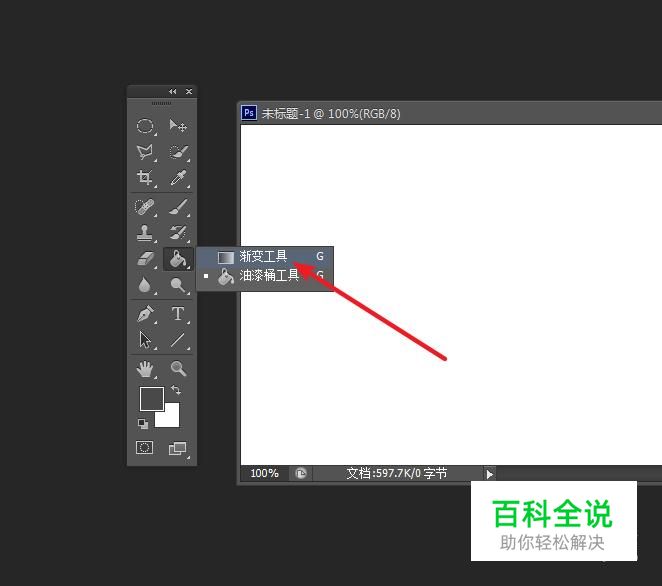The image size is (662, 586).
Task: Select the Blur tool
Action: tap(145, 285)
